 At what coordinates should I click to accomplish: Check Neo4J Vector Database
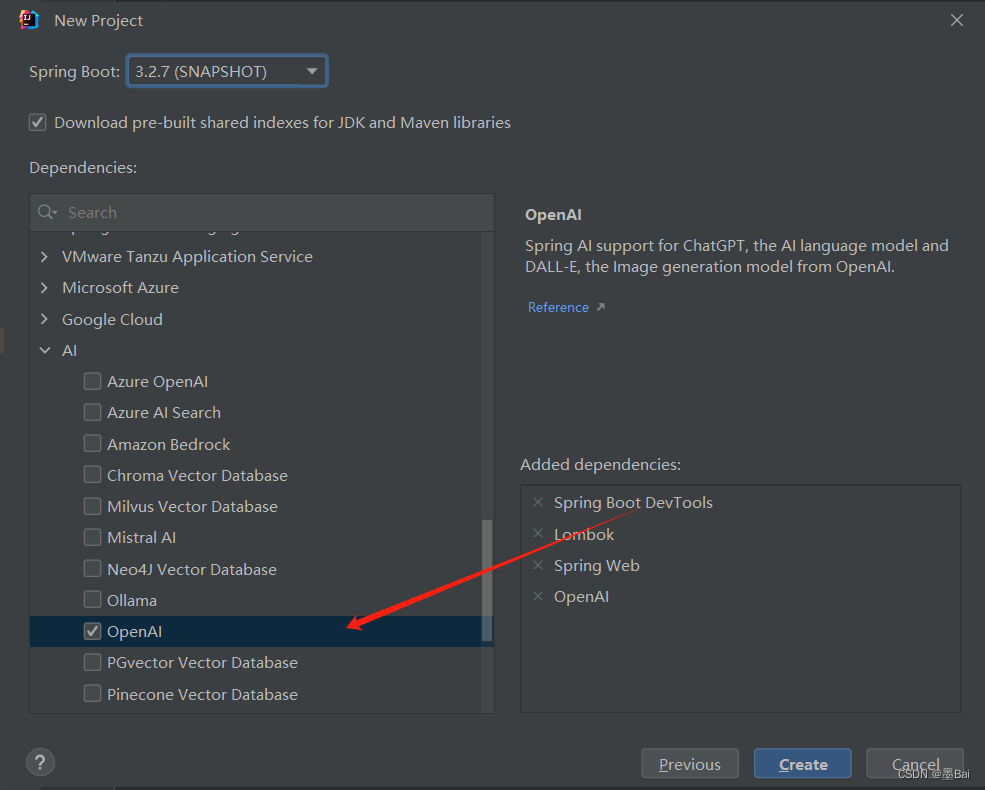coord(92,568)
